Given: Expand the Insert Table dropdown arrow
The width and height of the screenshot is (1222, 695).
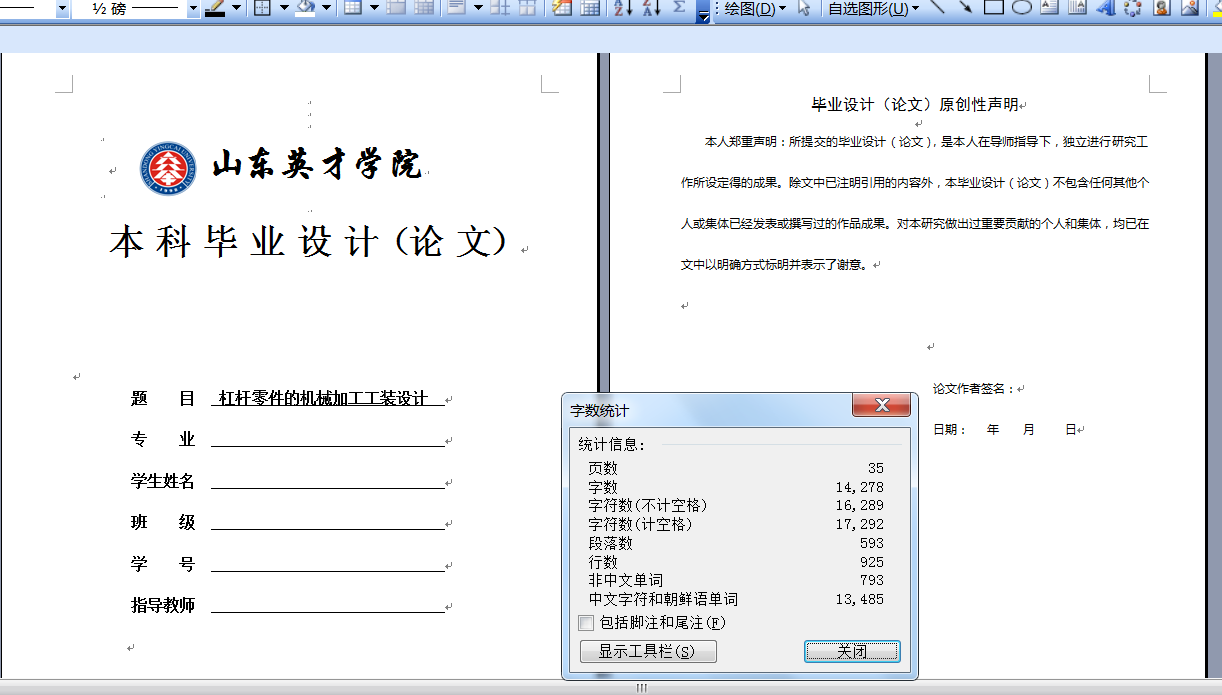Looking at the screenshot, I should click(x=374, y=8).
